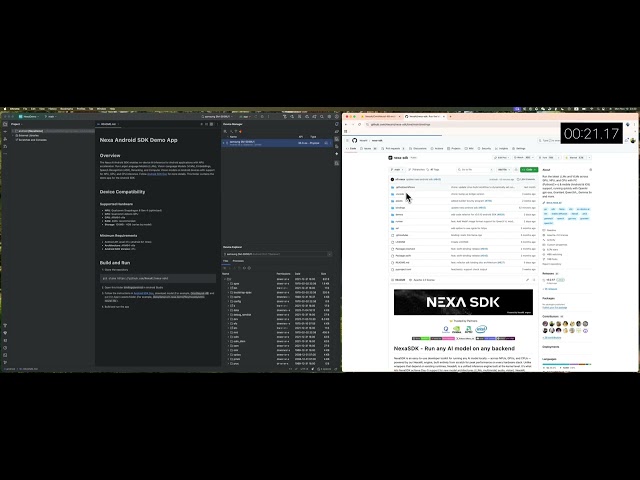This screenshot has width=640, height=480.
Task: Open the star lists dropdown arrow
Action: [x=589, y=158]
